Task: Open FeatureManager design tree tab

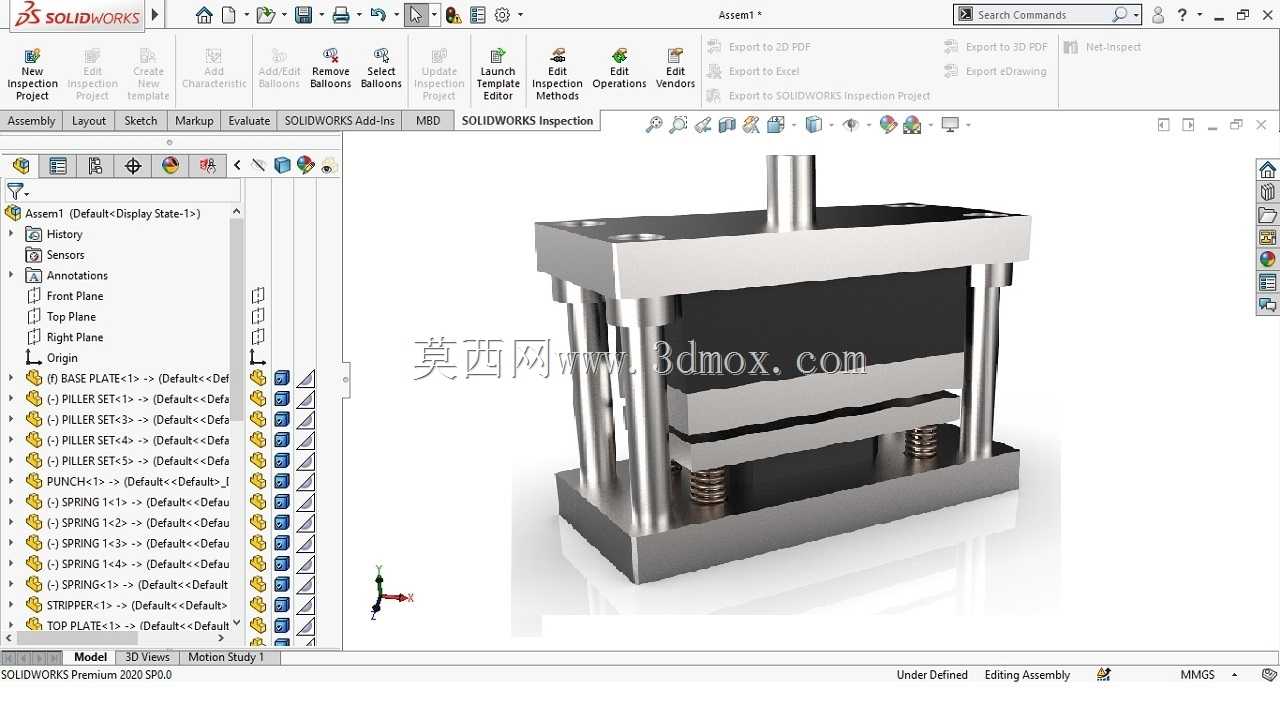Action: click(x=21, y=166)
